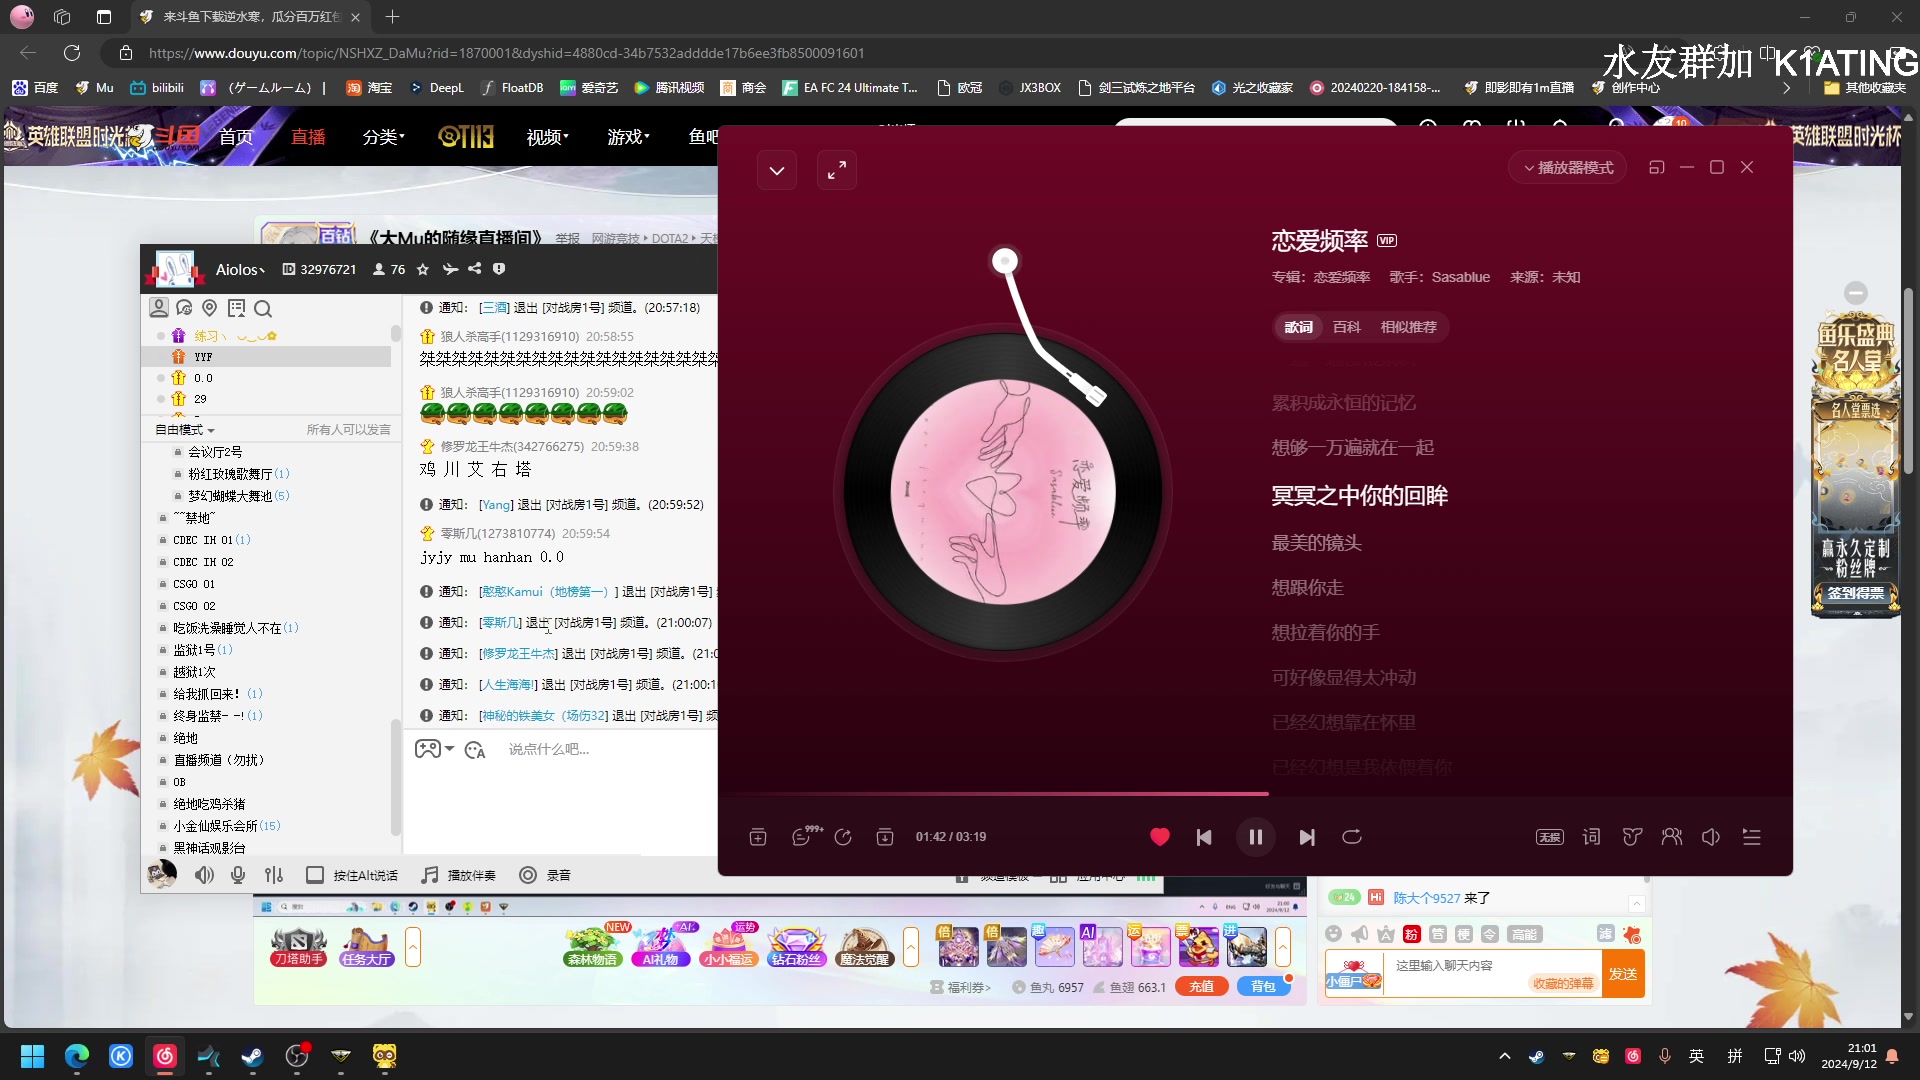The height and width of the screenshot is (1080, 1920).
Task: Select the 相似推荐 tab
Action: [x=1408, y=327]
